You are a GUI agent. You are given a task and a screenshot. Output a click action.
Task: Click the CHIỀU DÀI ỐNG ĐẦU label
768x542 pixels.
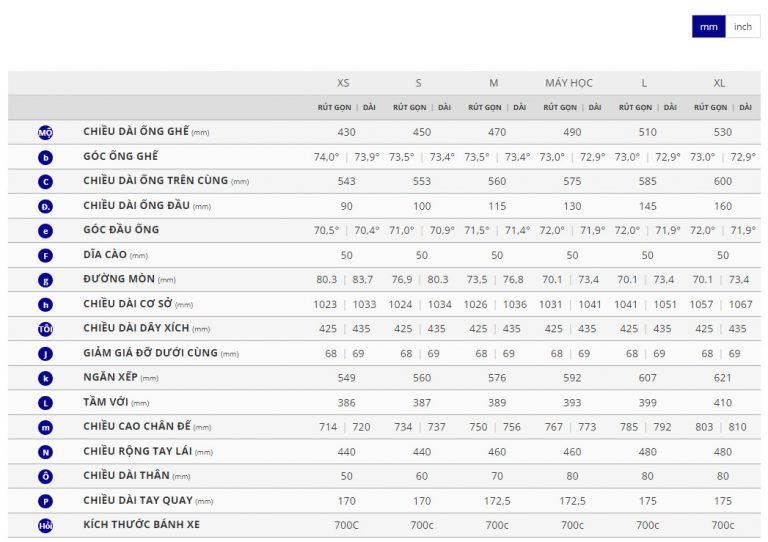click(x=136, y=205)
